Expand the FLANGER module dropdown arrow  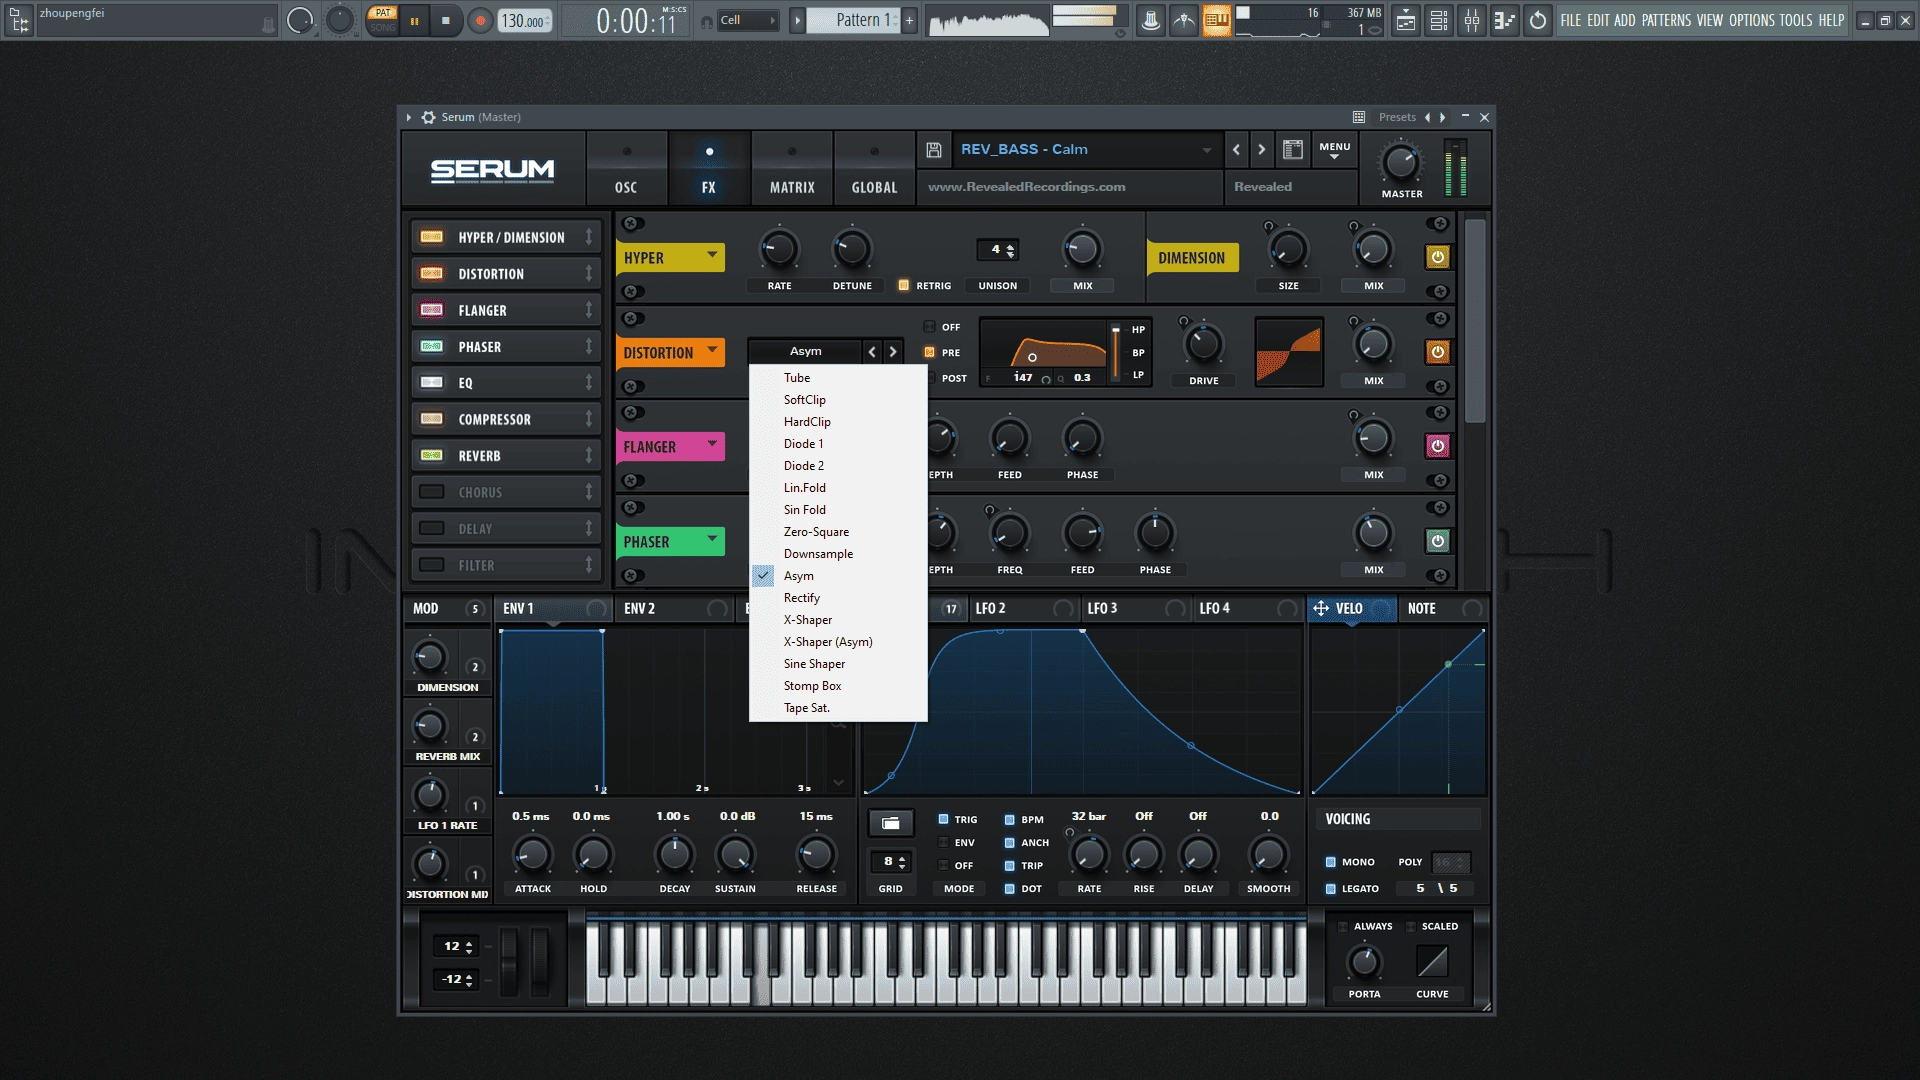pyautogui.click(x=712, y=444)
